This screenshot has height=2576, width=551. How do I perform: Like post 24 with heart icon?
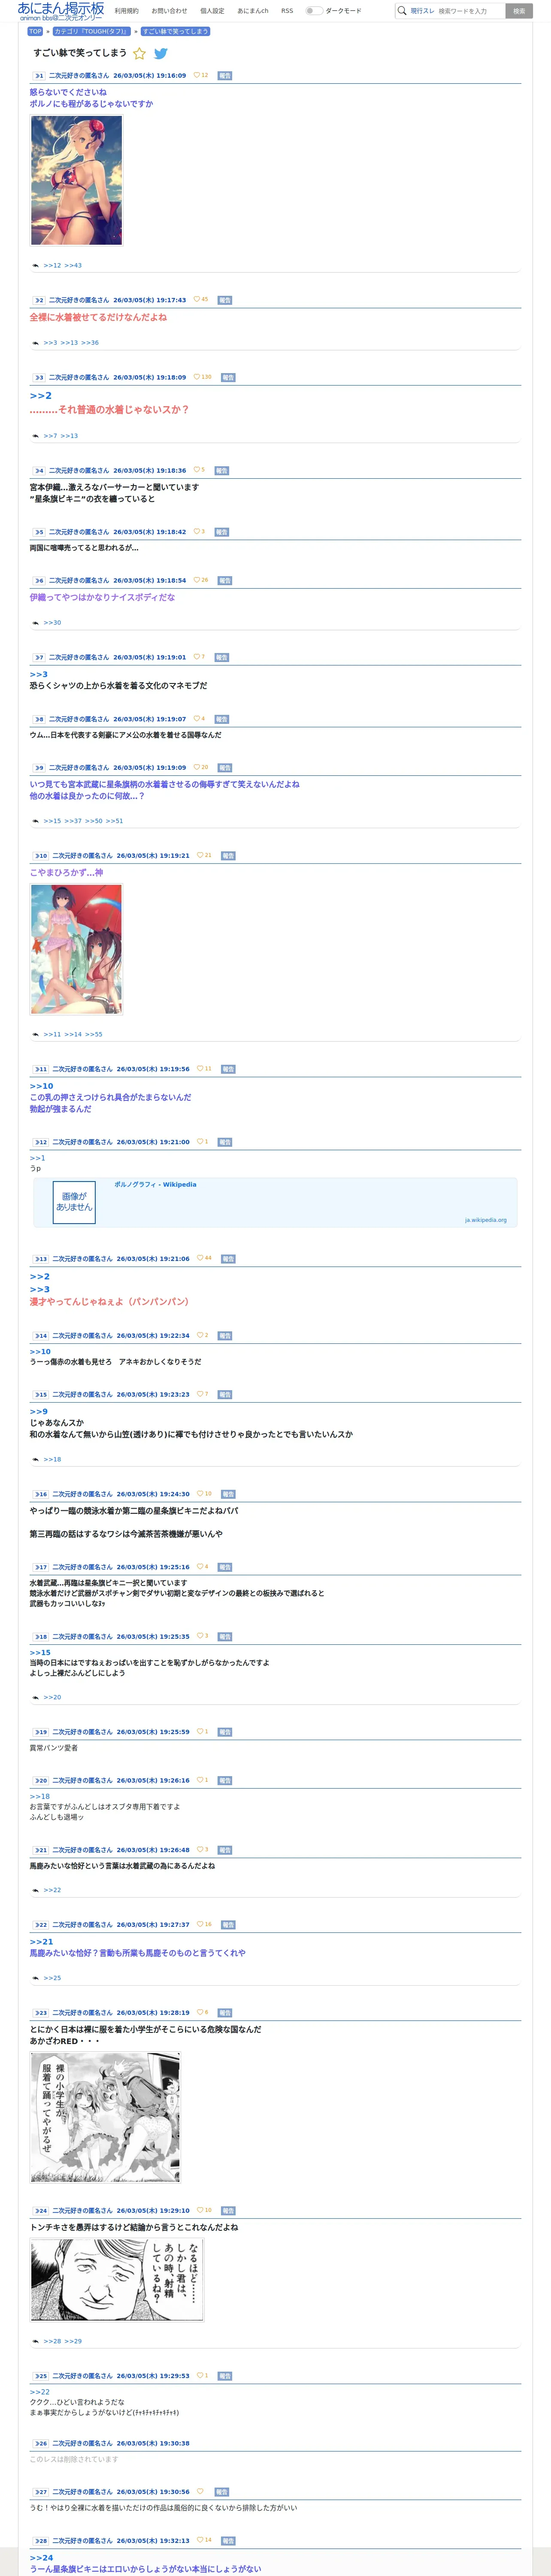pyautogui.click(x=200, y=2210)
